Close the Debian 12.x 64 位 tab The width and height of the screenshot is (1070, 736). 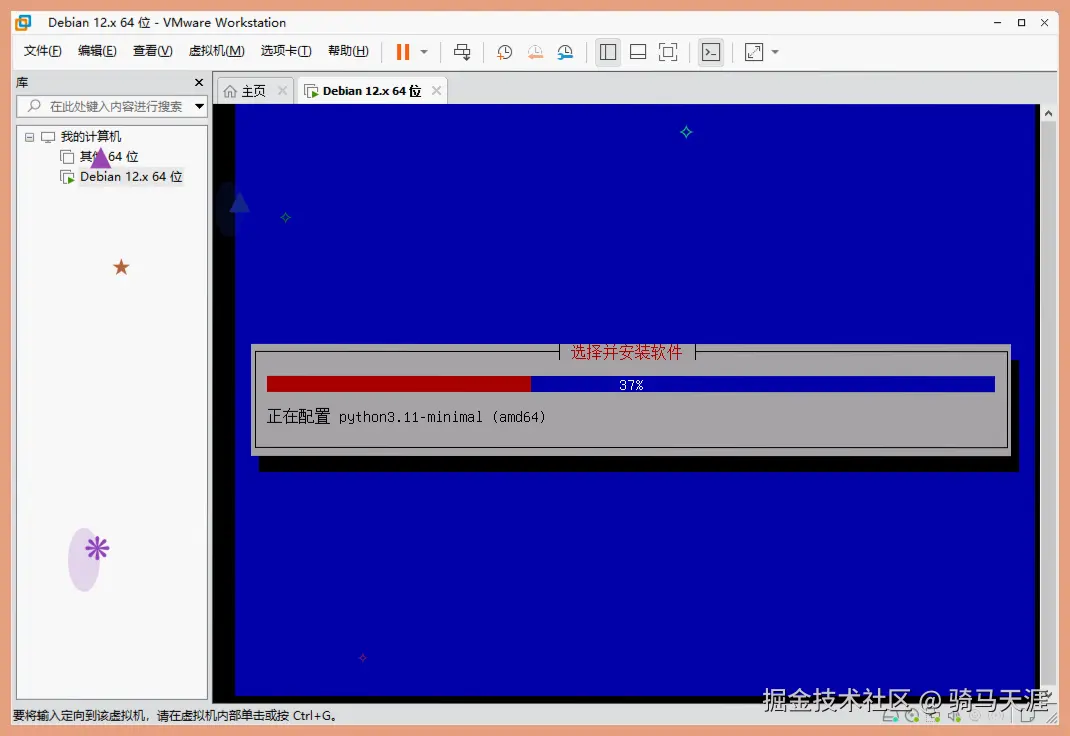[x=436, y=91]
